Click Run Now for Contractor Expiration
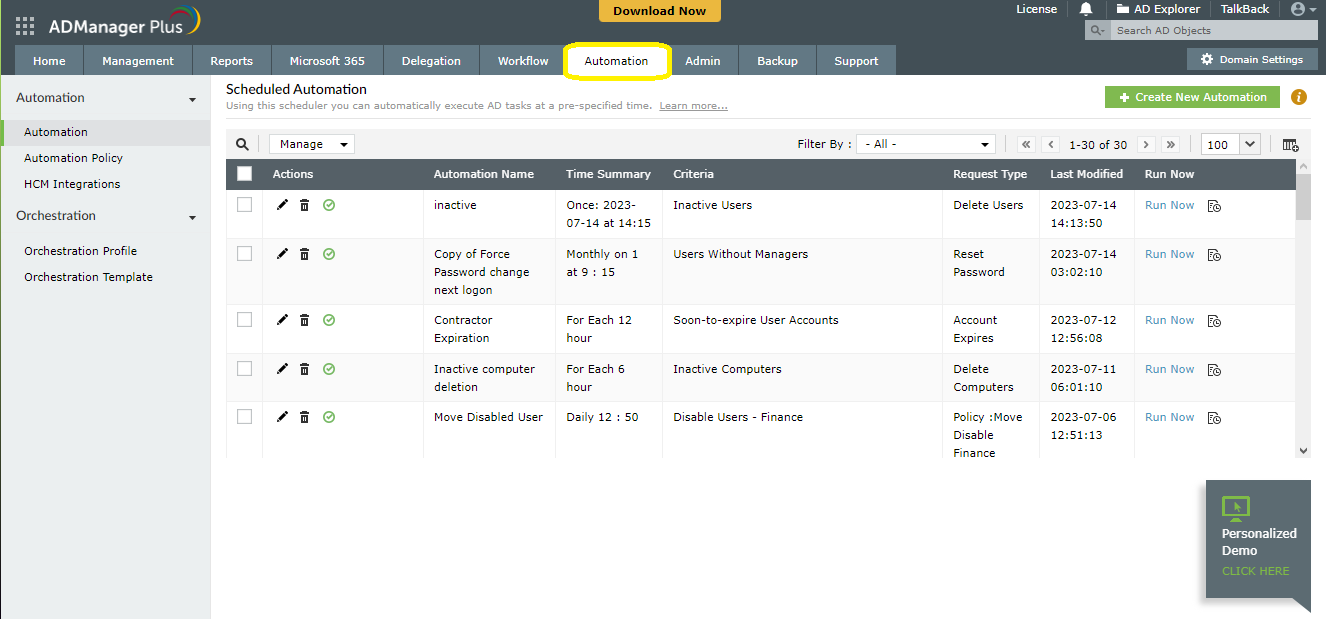The height and width of the screenshot is (619, 1326). 1169,320
